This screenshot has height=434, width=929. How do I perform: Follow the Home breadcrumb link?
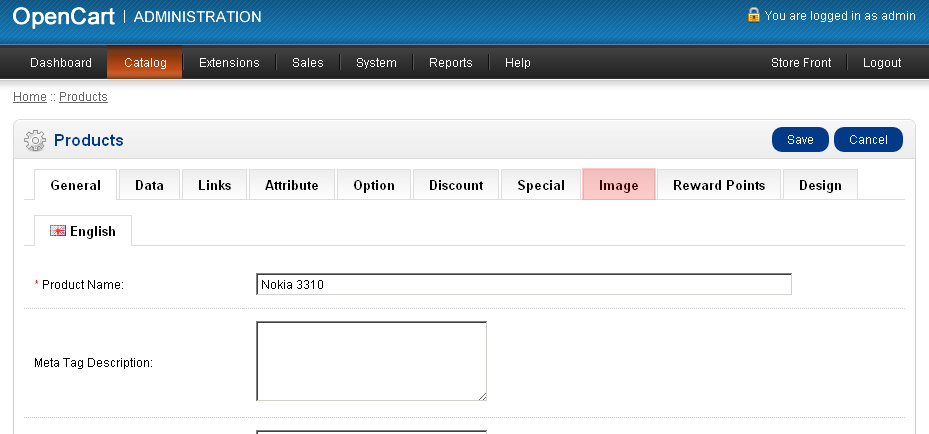(x=29, y=97)
